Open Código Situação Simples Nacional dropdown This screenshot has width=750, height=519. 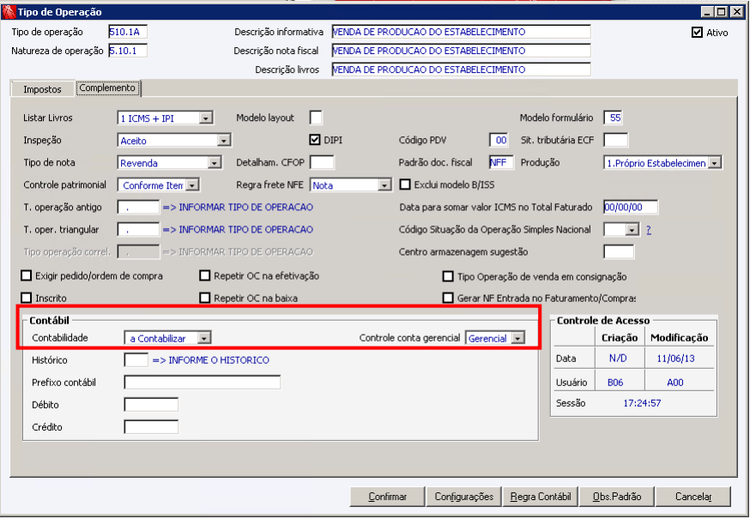click(x=632, y=230)
